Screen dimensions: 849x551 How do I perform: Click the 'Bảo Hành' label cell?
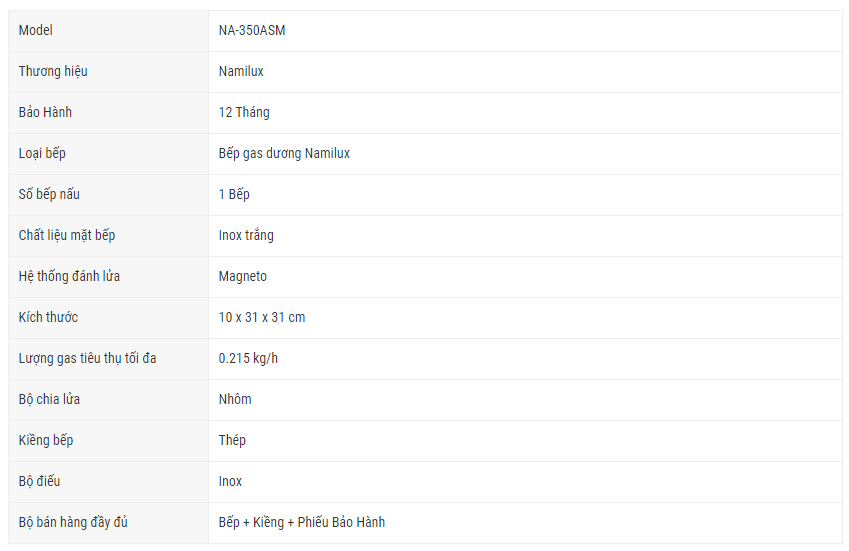pyautogui.click(x=45, y=113)
